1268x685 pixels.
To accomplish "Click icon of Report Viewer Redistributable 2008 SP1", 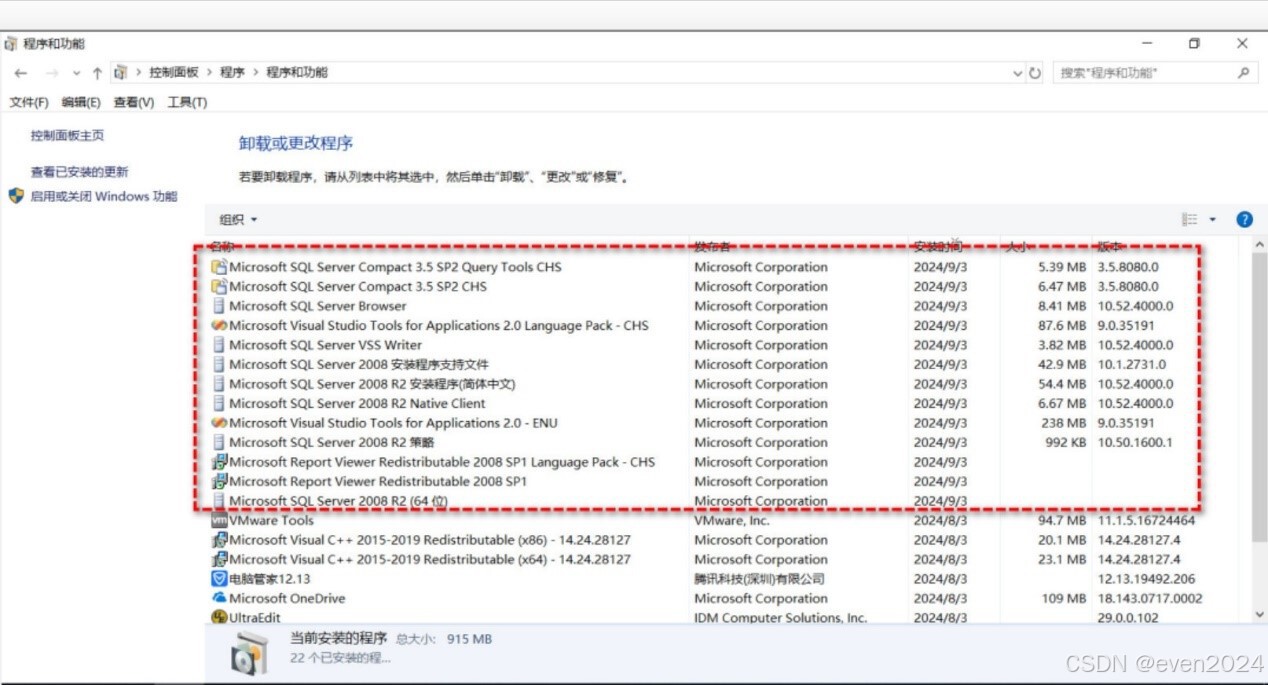I will (219, 481).
